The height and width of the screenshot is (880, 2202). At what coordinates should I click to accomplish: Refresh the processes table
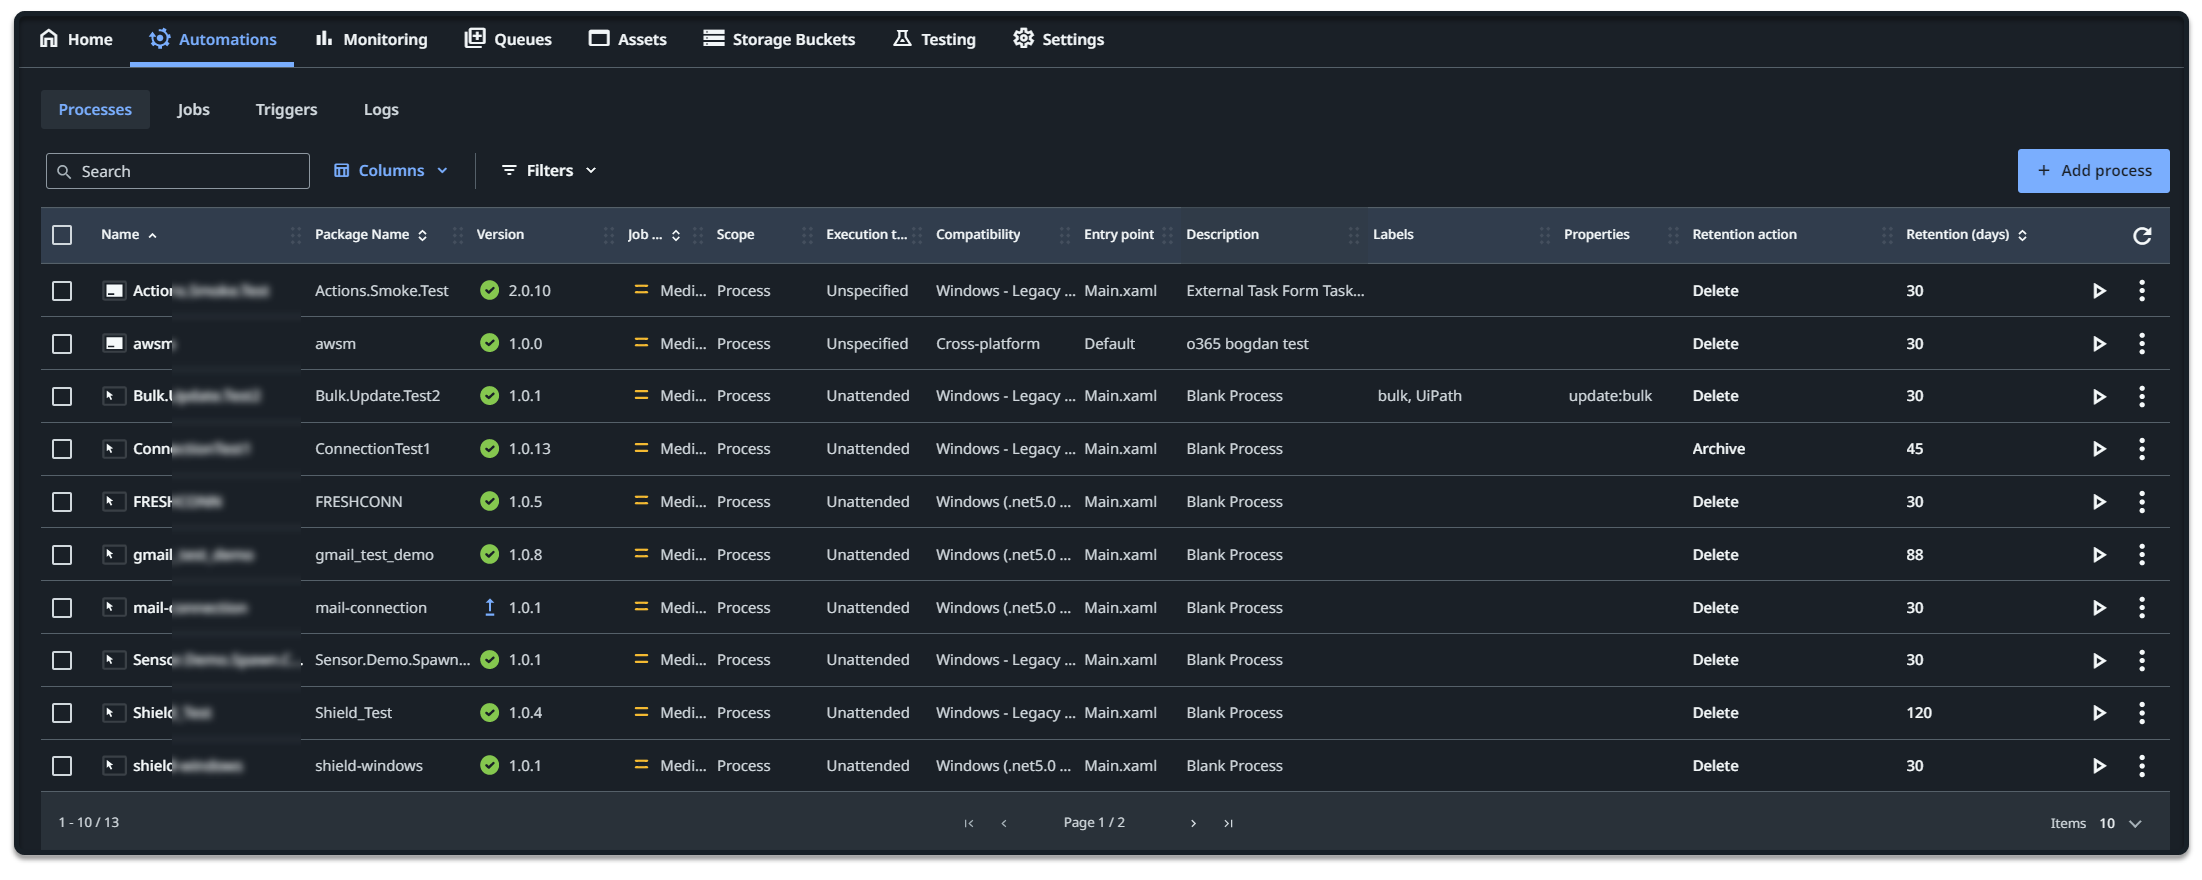pyautogui.click(x=2142, y=236)
